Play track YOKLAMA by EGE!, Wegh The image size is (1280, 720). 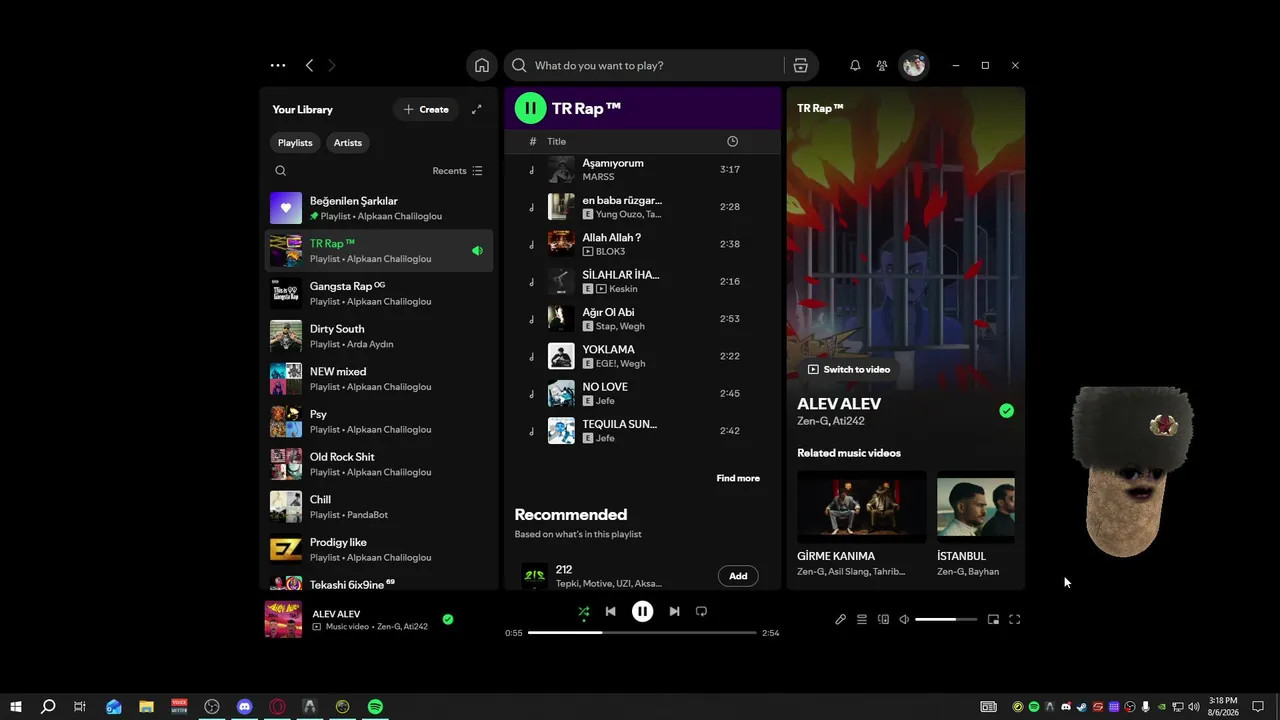tap(642, 356)
